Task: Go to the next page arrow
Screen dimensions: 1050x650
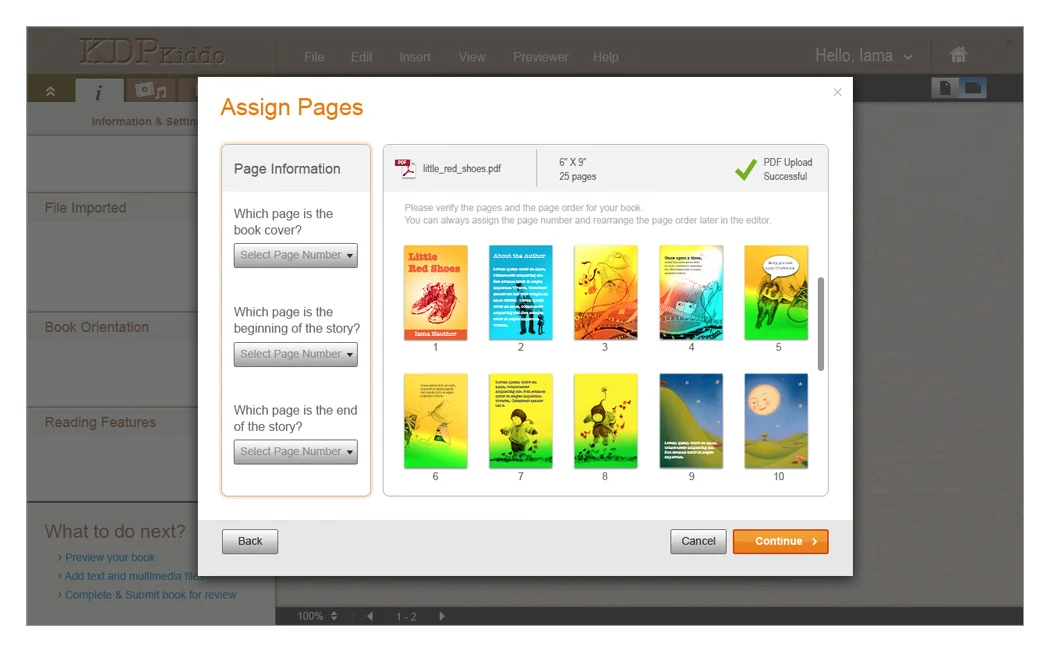Action: (x=442, y=616)
